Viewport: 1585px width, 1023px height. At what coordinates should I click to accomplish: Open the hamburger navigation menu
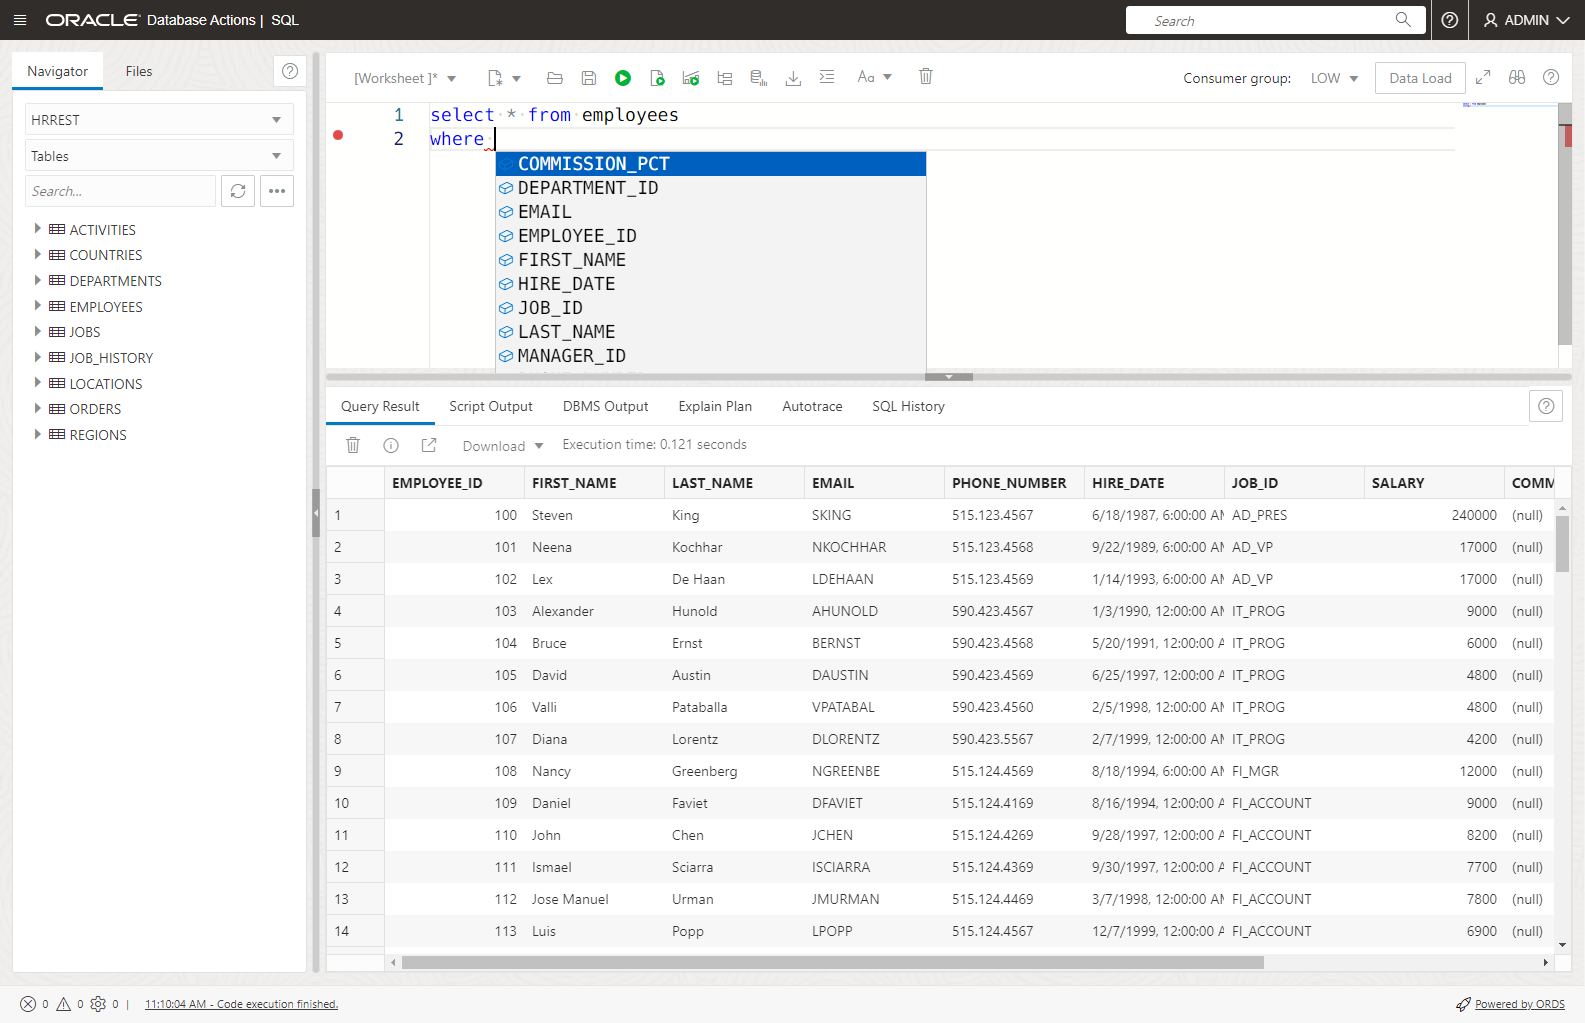click(x=20, y=20)
